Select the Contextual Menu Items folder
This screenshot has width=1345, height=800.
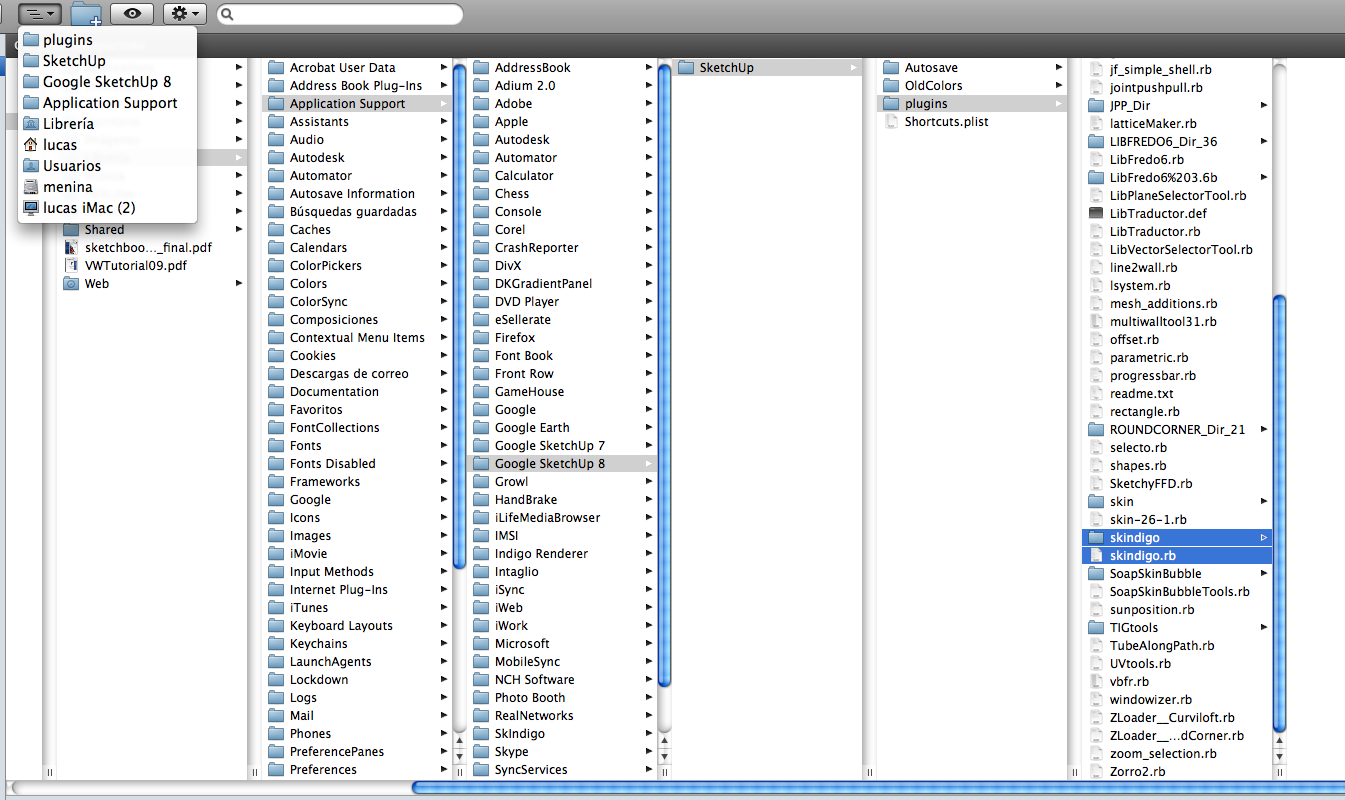(x=357, y=338)
